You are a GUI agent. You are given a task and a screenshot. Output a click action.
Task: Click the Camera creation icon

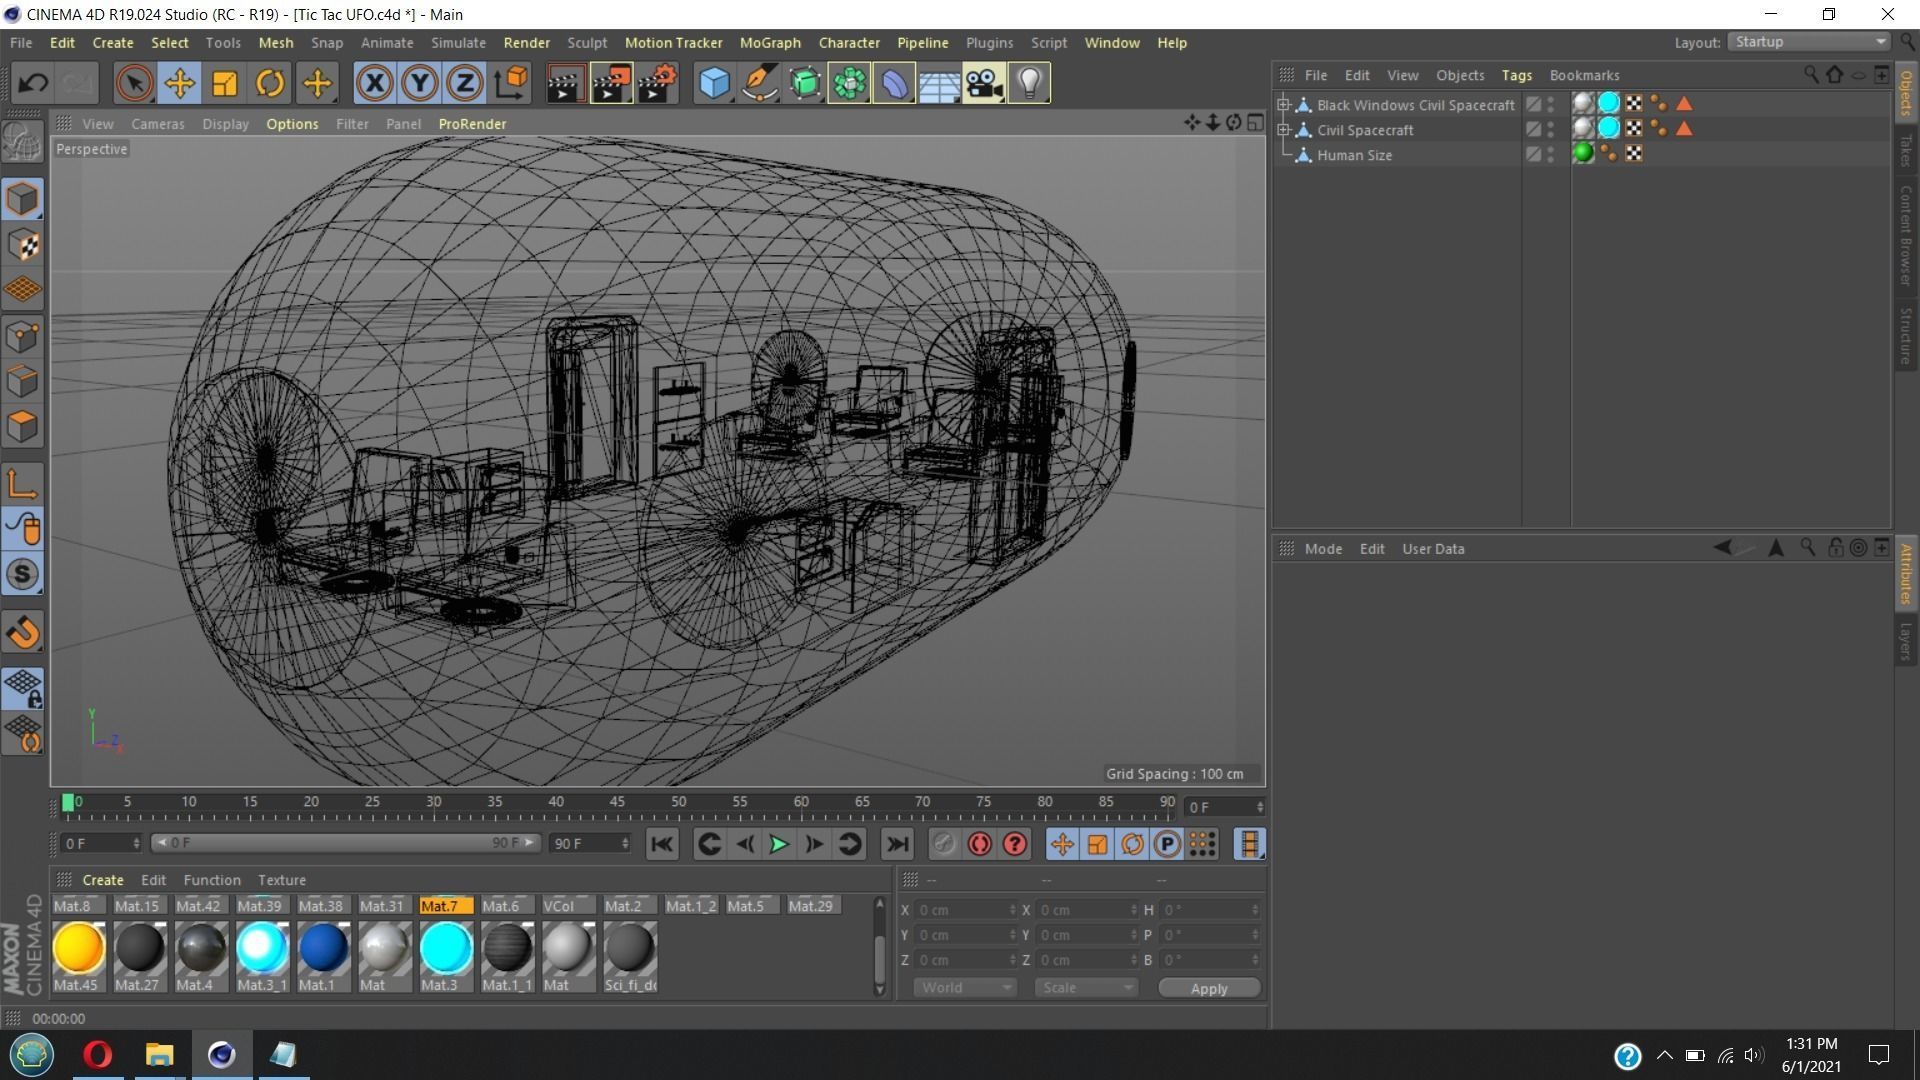[x=983, y=83]
